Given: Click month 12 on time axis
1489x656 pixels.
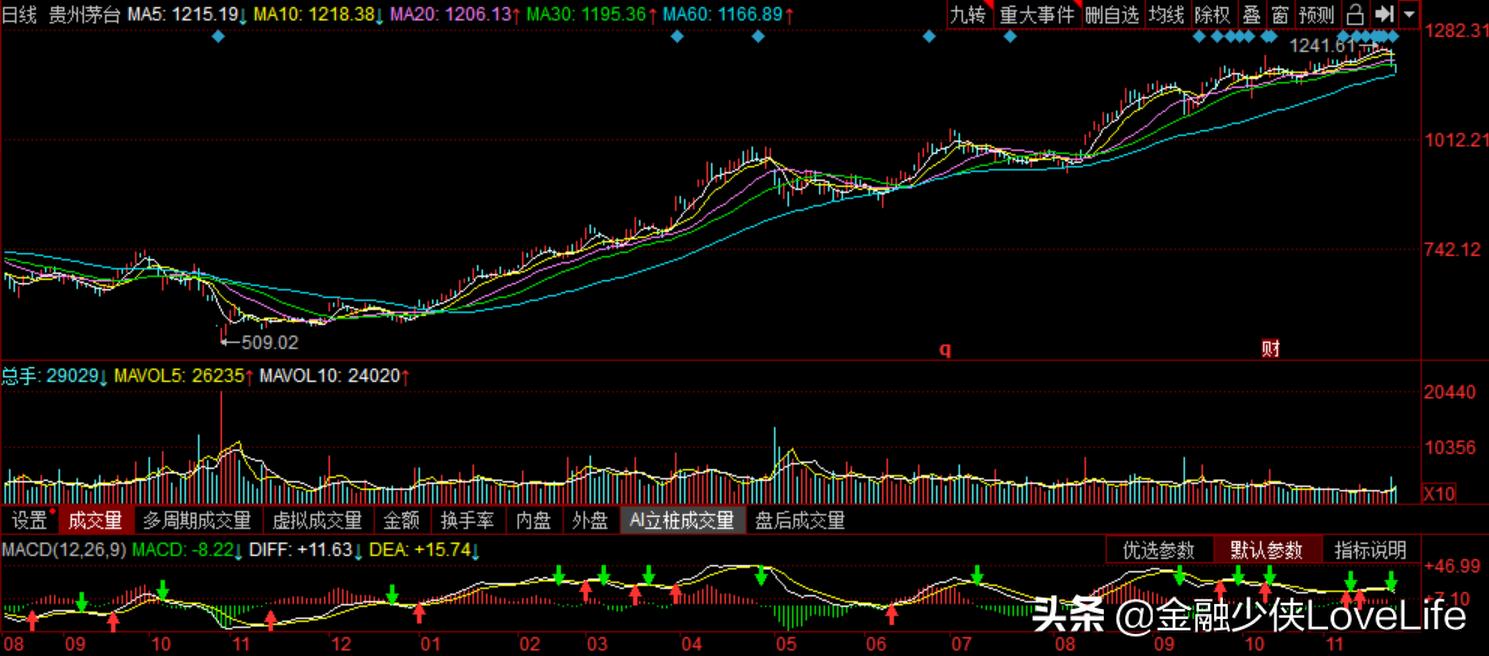Looking at the screenshot, I should (341, 645).
